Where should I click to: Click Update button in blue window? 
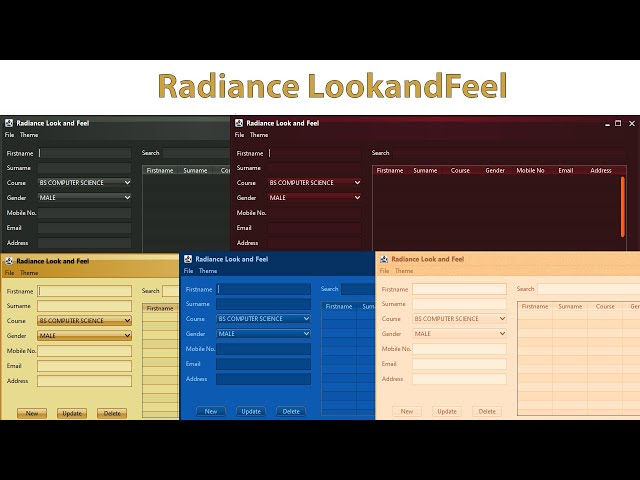pos(251,411)
